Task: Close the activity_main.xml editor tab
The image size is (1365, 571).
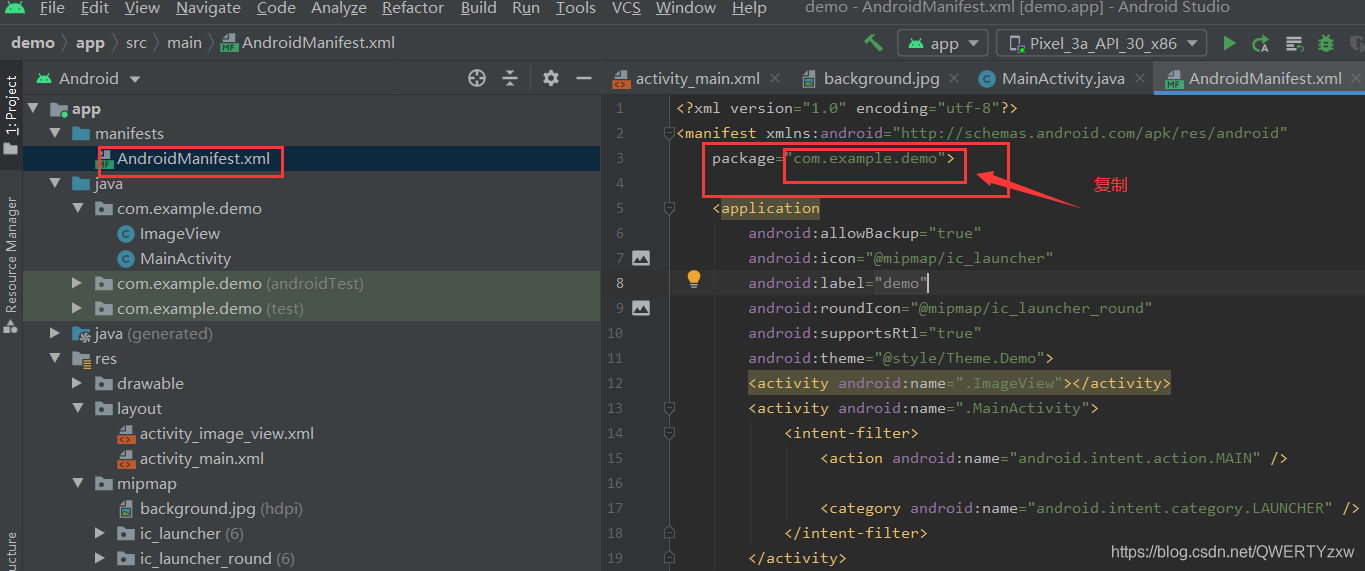Action: (776, 78)
